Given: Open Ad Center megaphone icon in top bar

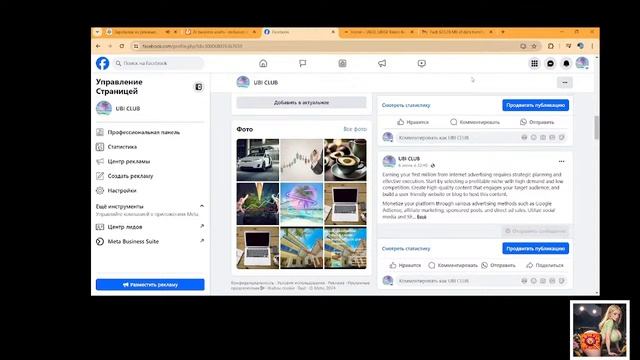Looking at the screenshot, I should point(382,63).
